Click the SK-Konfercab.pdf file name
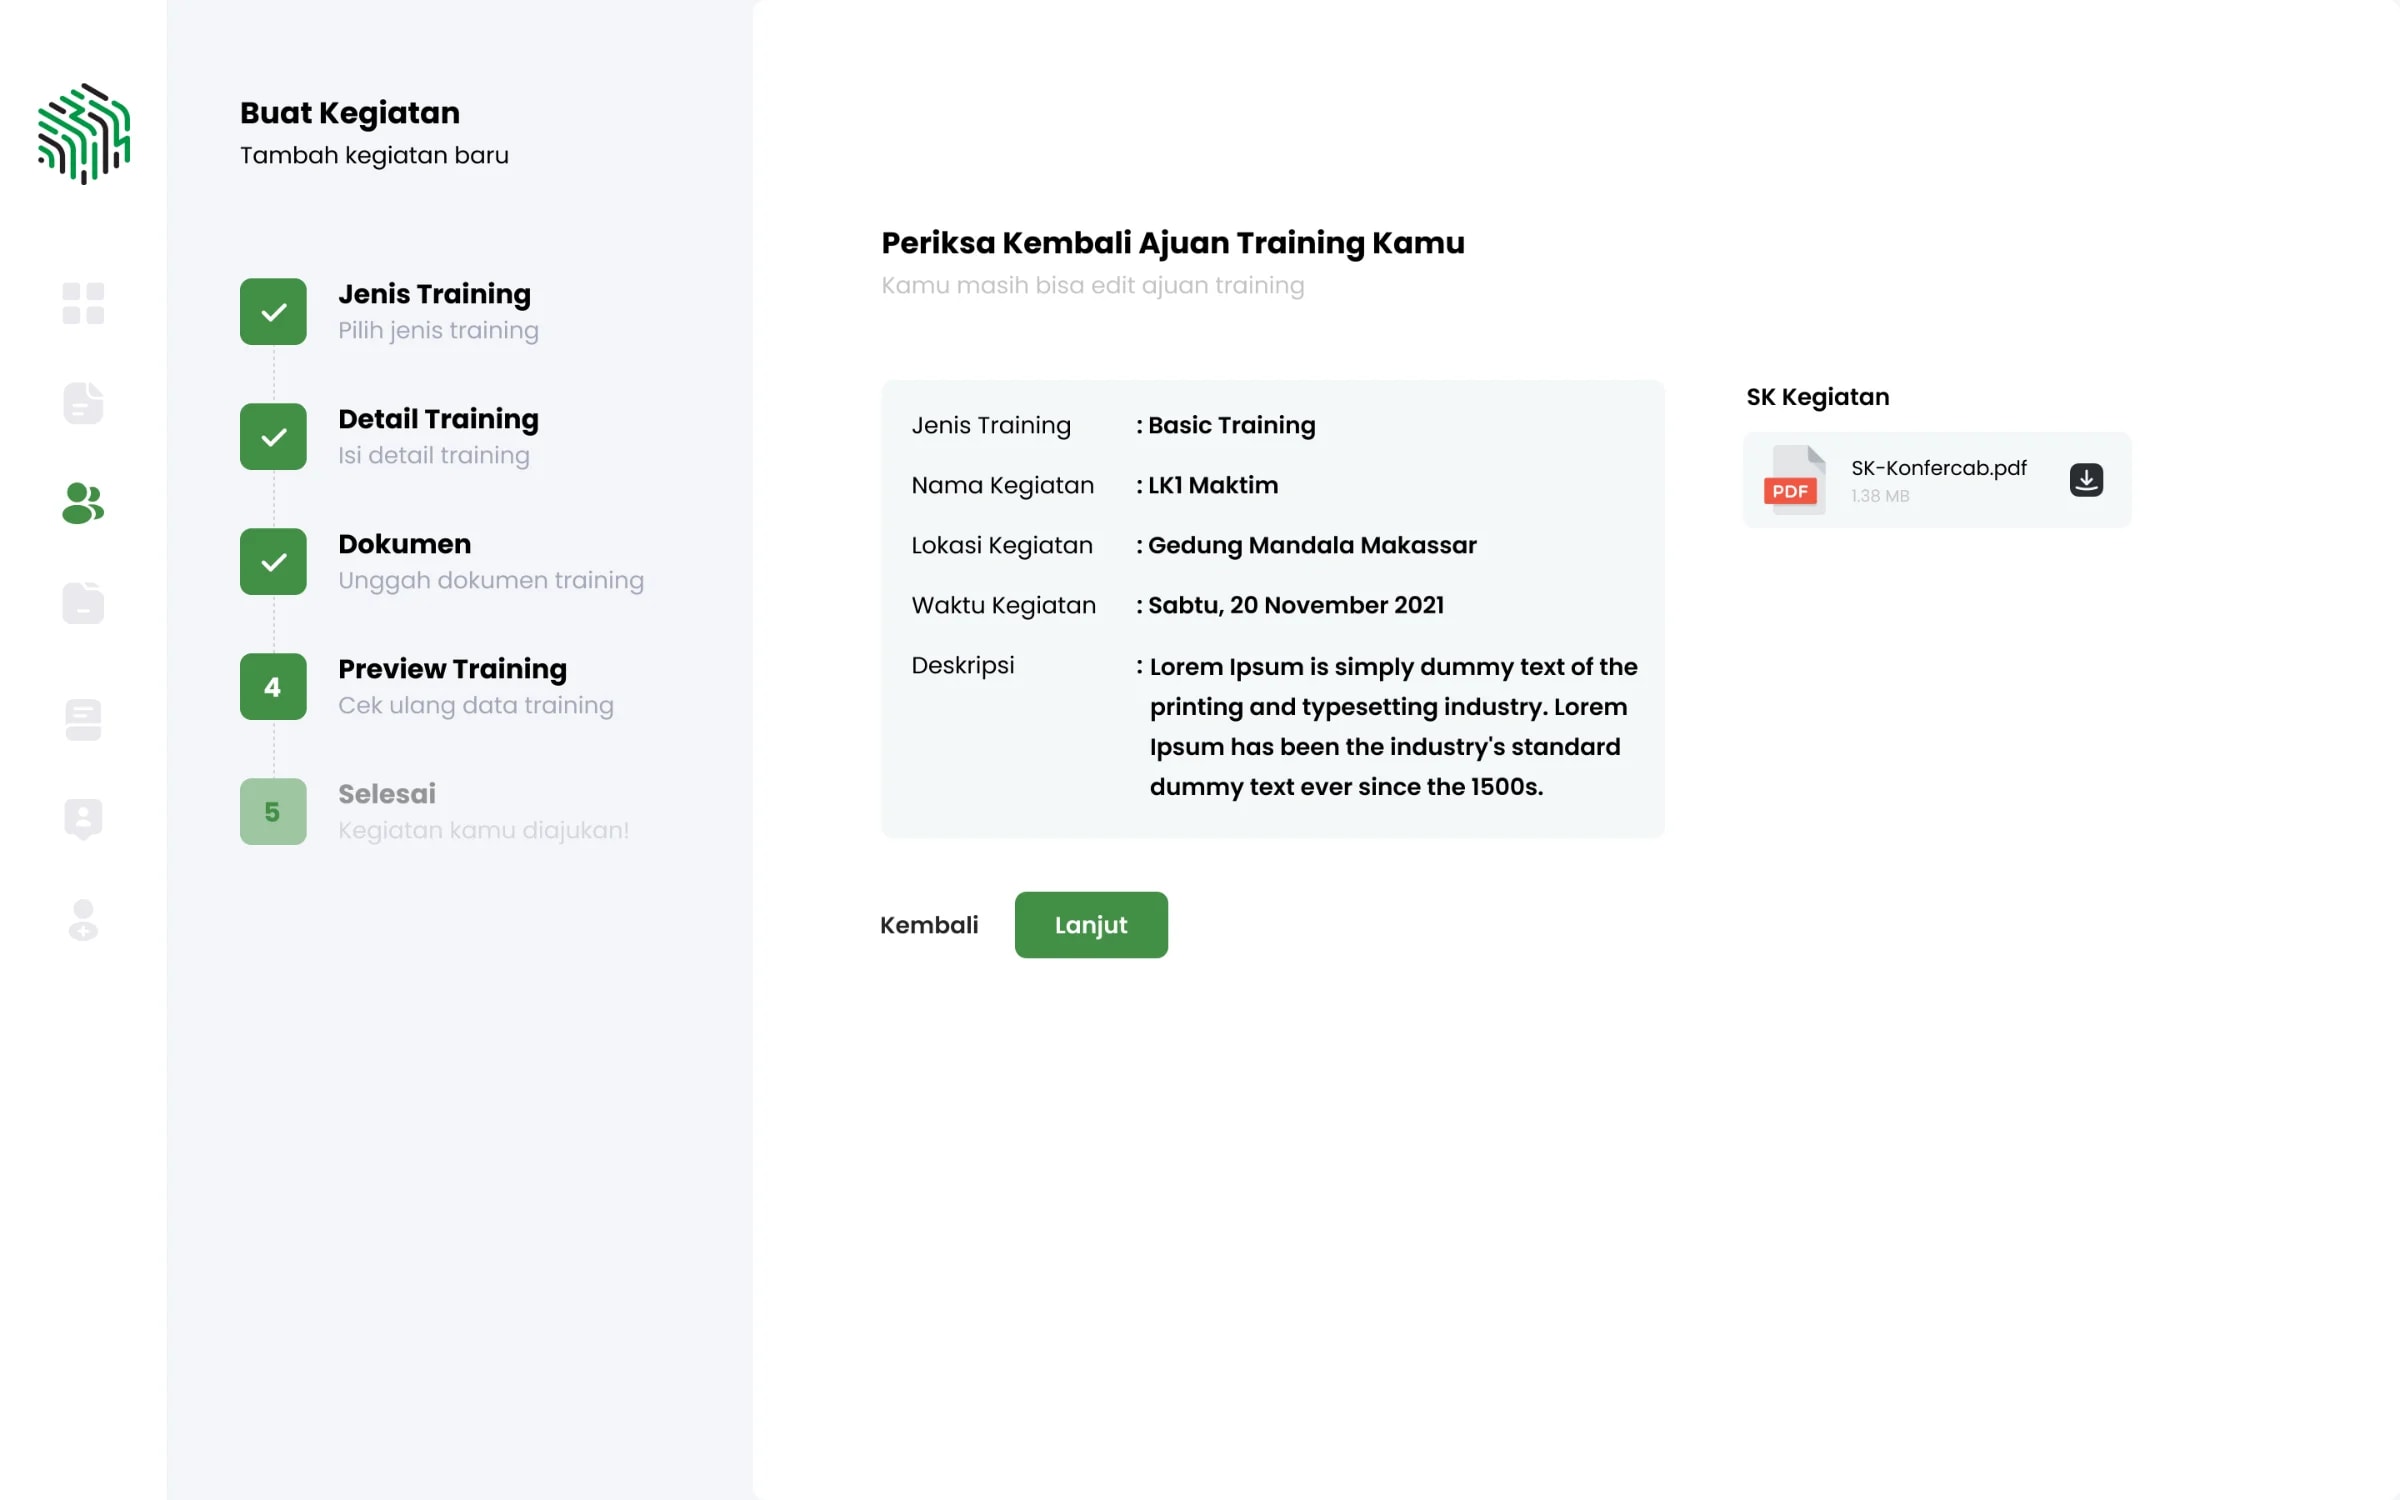 (x=1938, y=468)
